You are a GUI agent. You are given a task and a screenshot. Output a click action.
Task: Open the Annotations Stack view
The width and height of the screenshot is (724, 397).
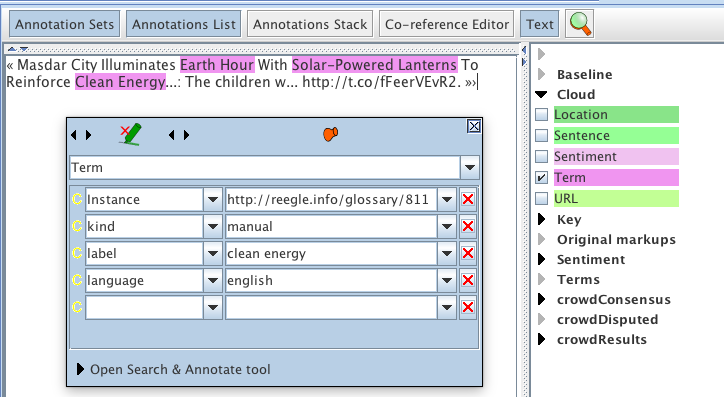310,24
